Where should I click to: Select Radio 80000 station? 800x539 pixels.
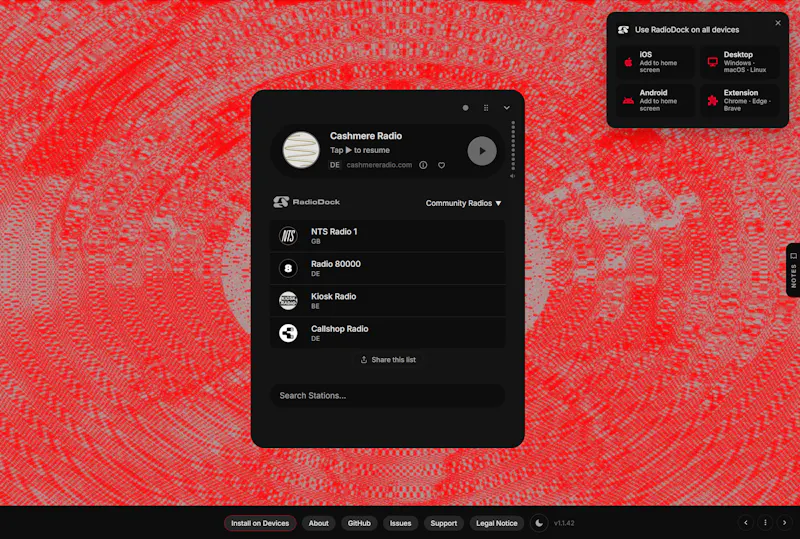pos(388,268)
